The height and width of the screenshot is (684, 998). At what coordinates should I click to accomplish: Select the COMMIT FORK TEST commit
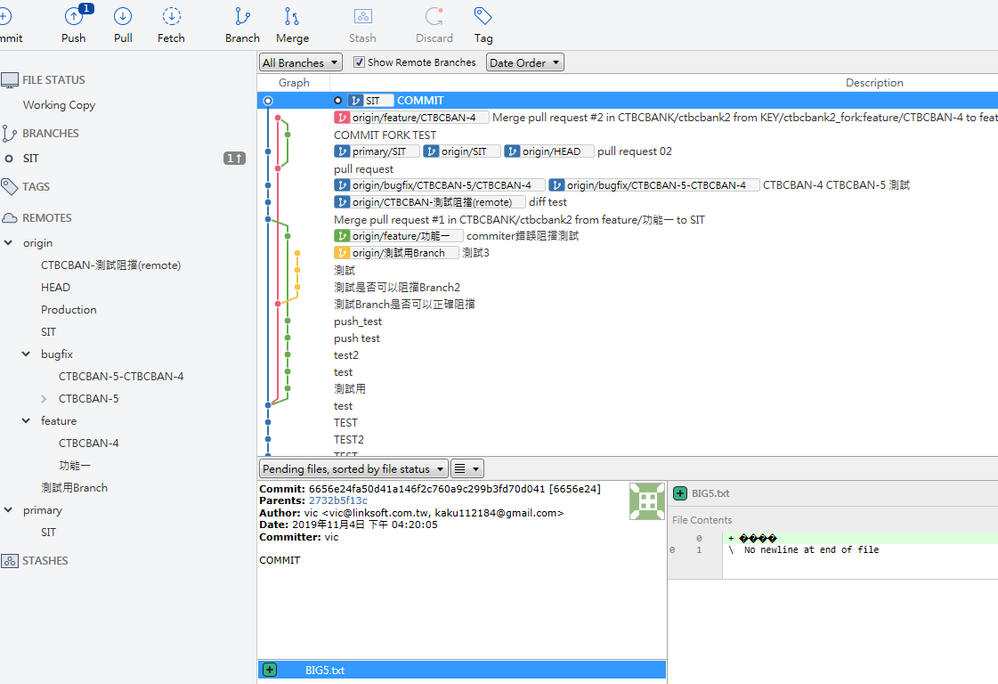click(385, 135)
